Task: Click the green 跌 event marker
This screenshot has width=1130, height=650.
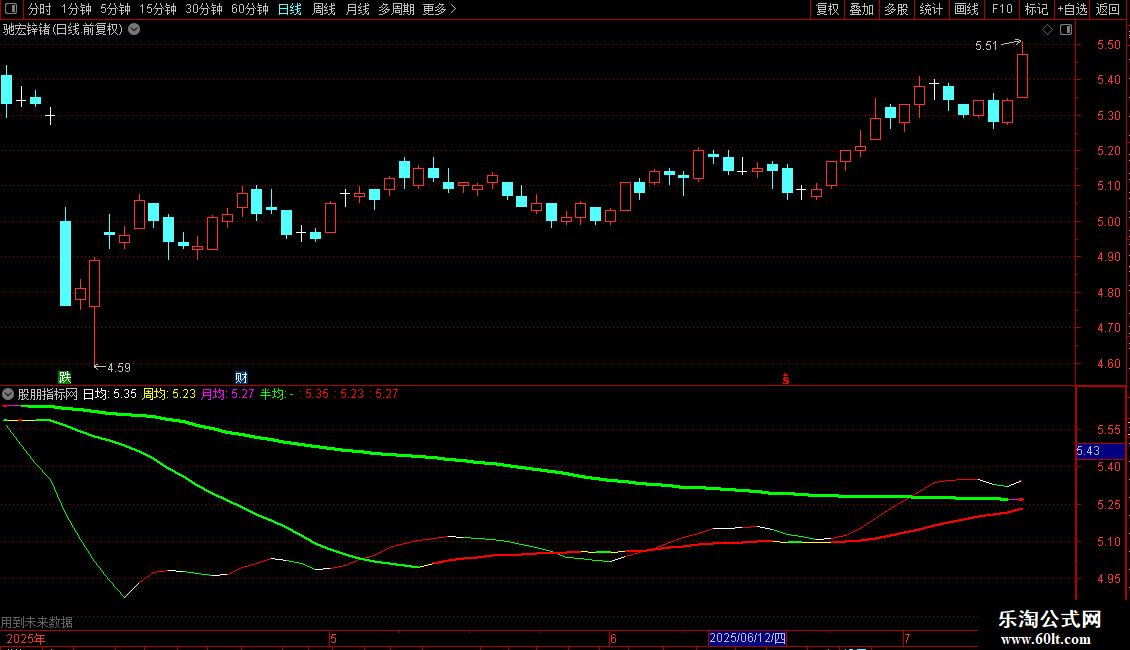Action: pyautogui.click(x=65, y=378)
